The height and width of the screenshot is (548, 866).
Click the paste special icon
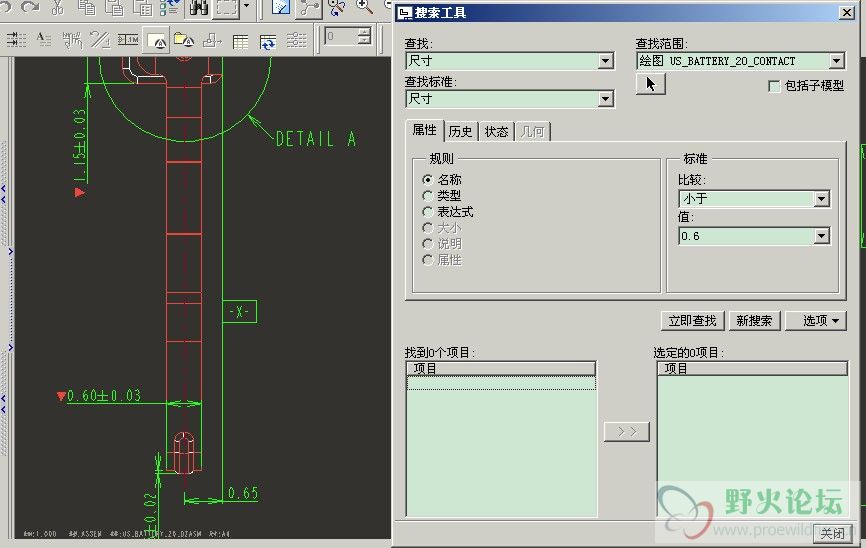point(142,7)
